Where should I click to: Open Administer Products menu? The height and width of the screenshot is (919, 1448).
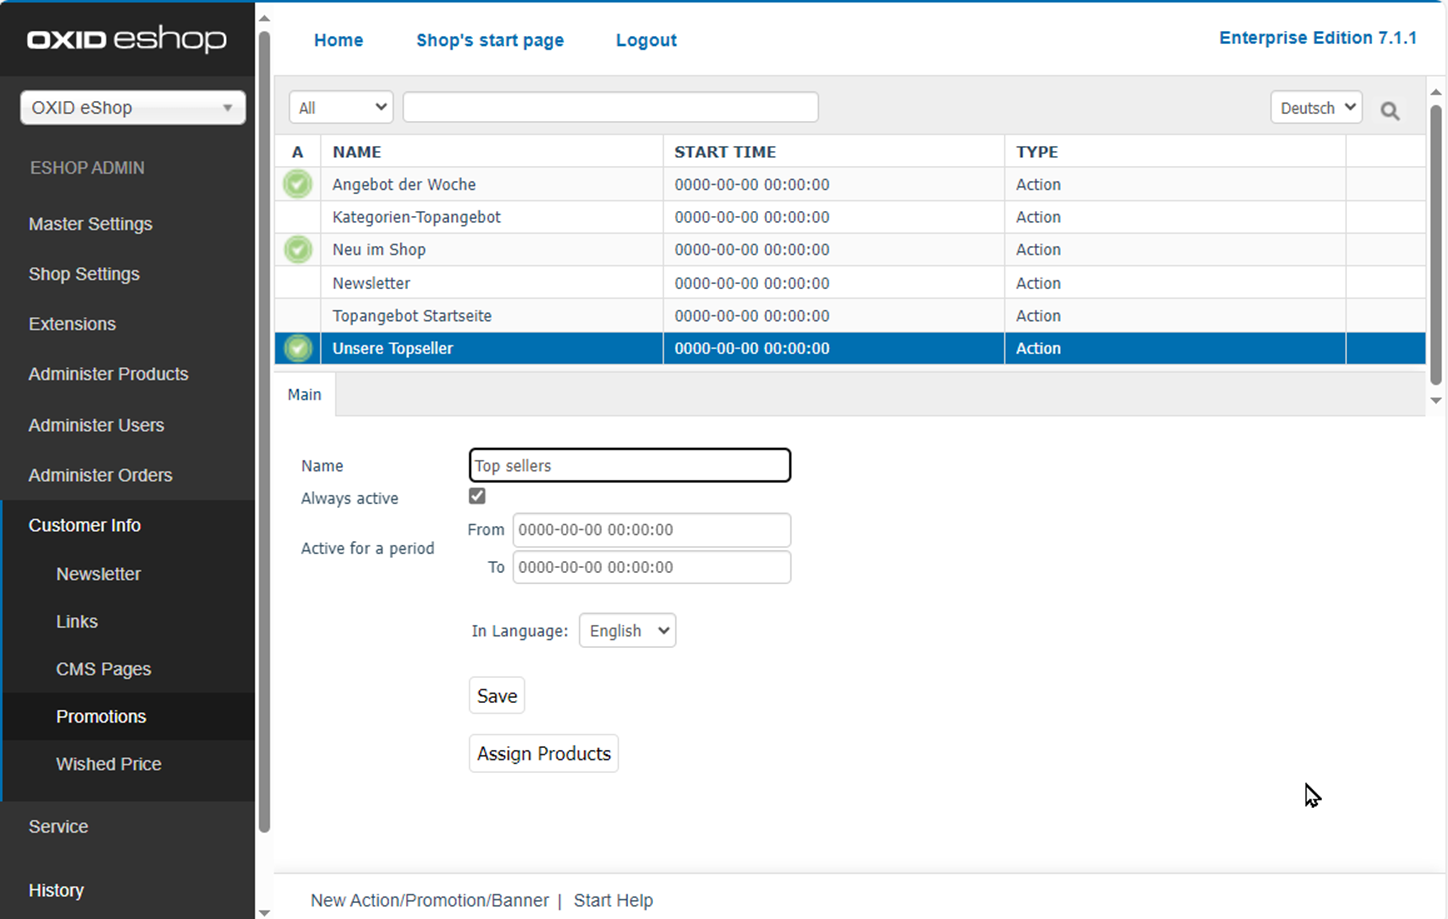[x=108, y=374]
